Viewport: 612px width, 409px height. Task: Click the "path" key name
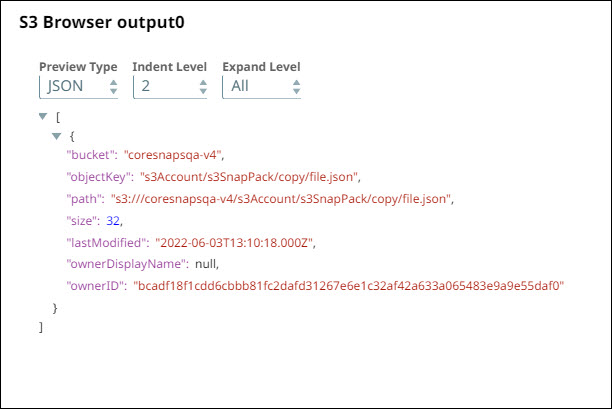[x=84, y=199]
